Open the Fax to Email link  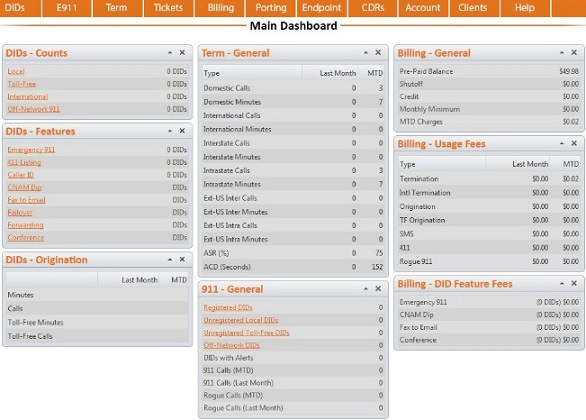pyautogui.click(x=26, y=200)
